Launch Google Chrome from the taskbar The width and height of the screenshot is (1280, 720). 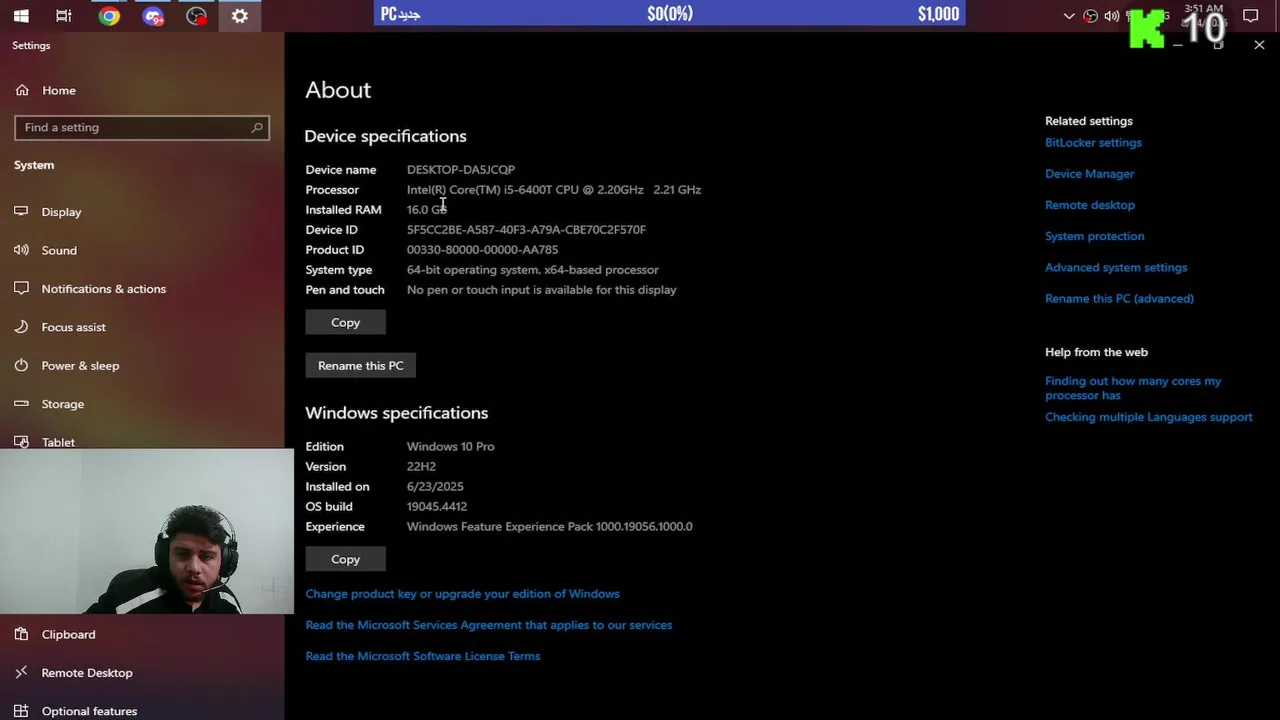click(109, 16)
